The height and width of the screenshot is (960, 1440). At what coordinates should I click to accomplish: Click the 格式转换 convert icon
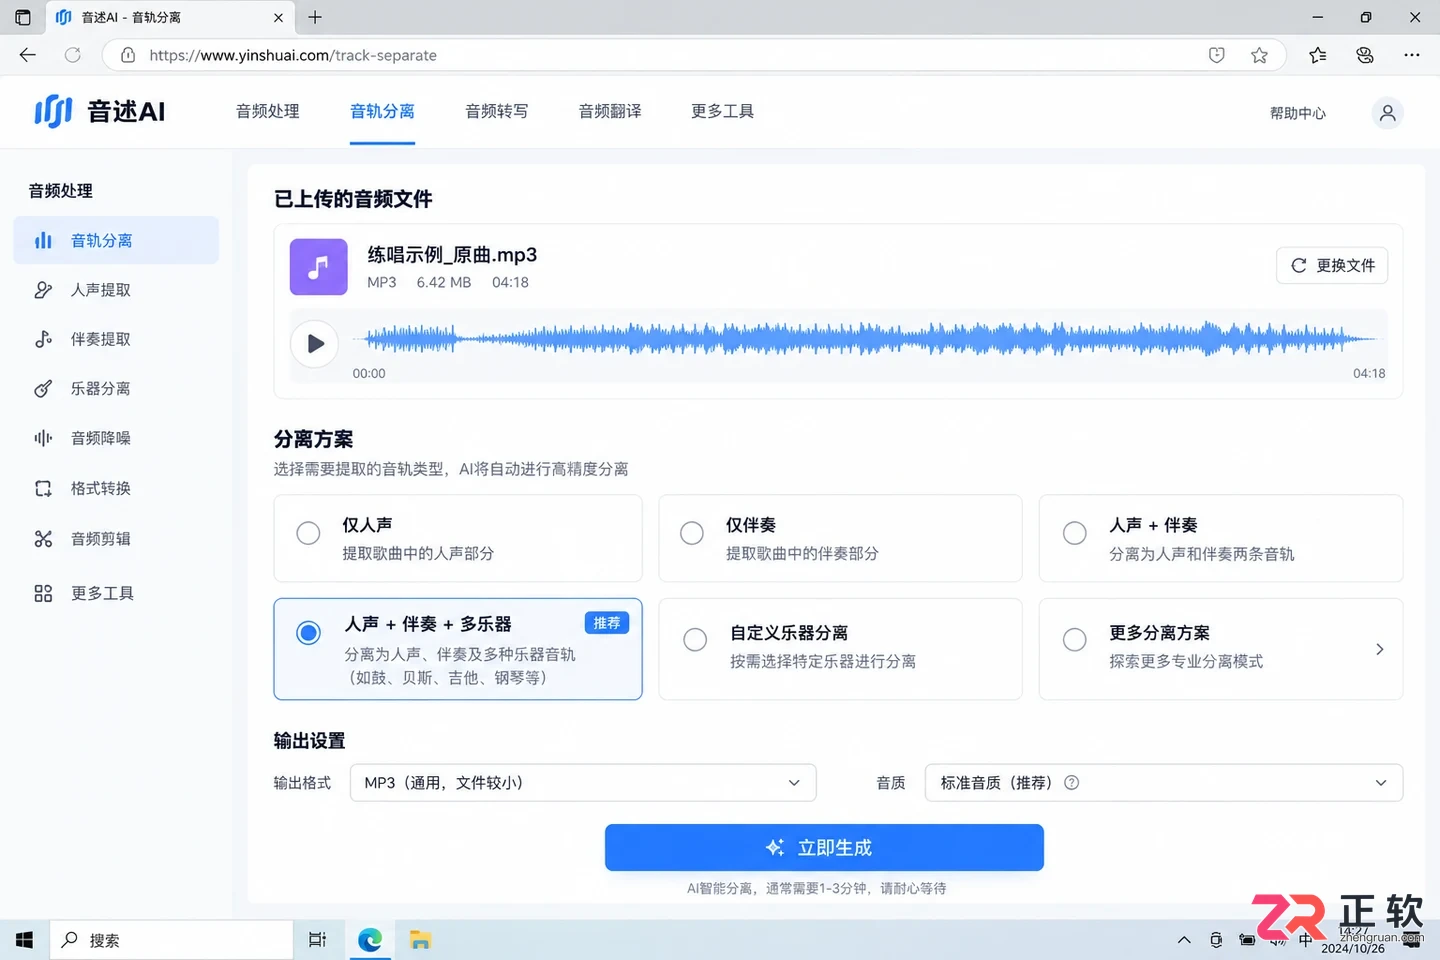[x=43, y=488]
